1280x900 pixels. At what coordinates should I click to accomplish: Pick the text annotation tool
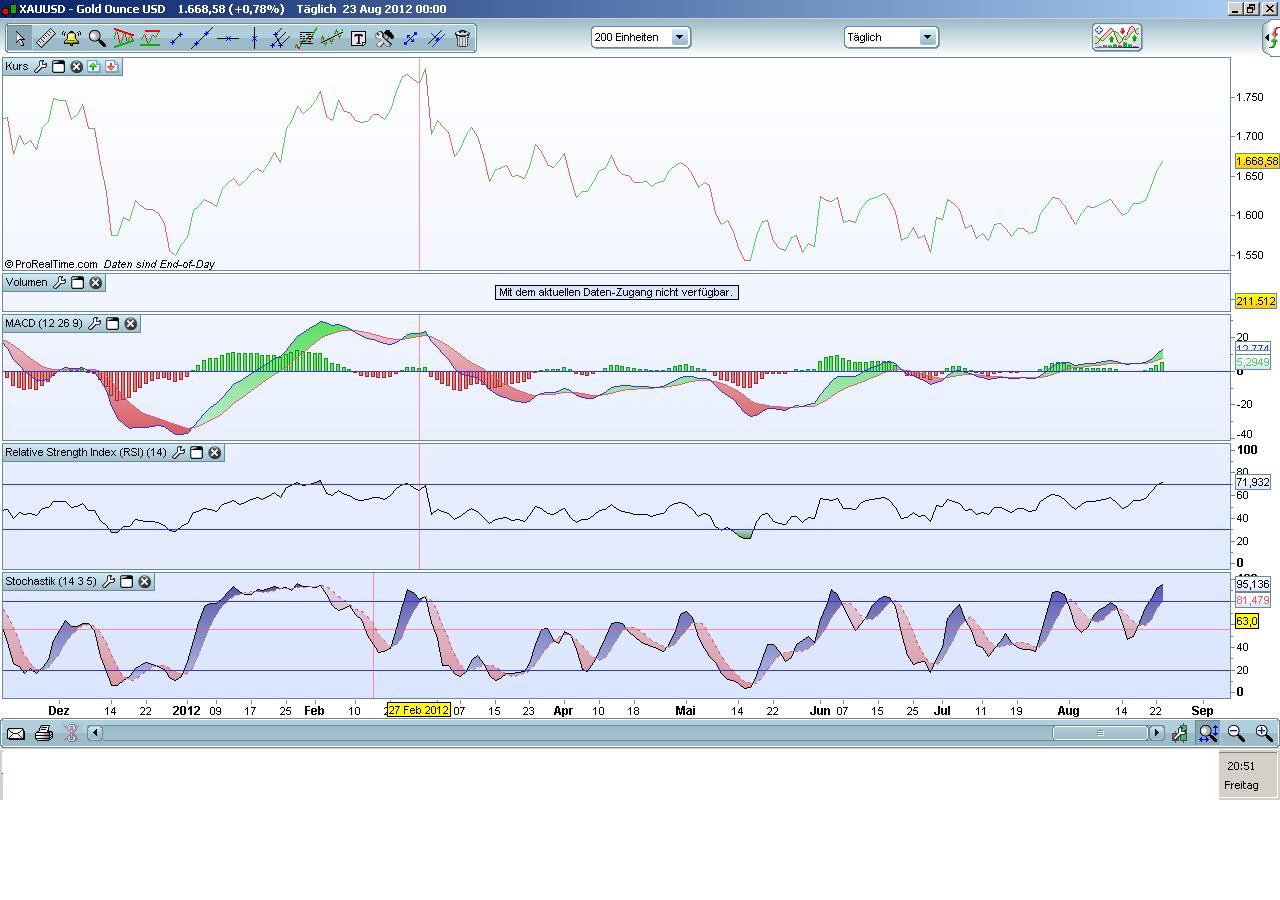[x=358, y=38]
